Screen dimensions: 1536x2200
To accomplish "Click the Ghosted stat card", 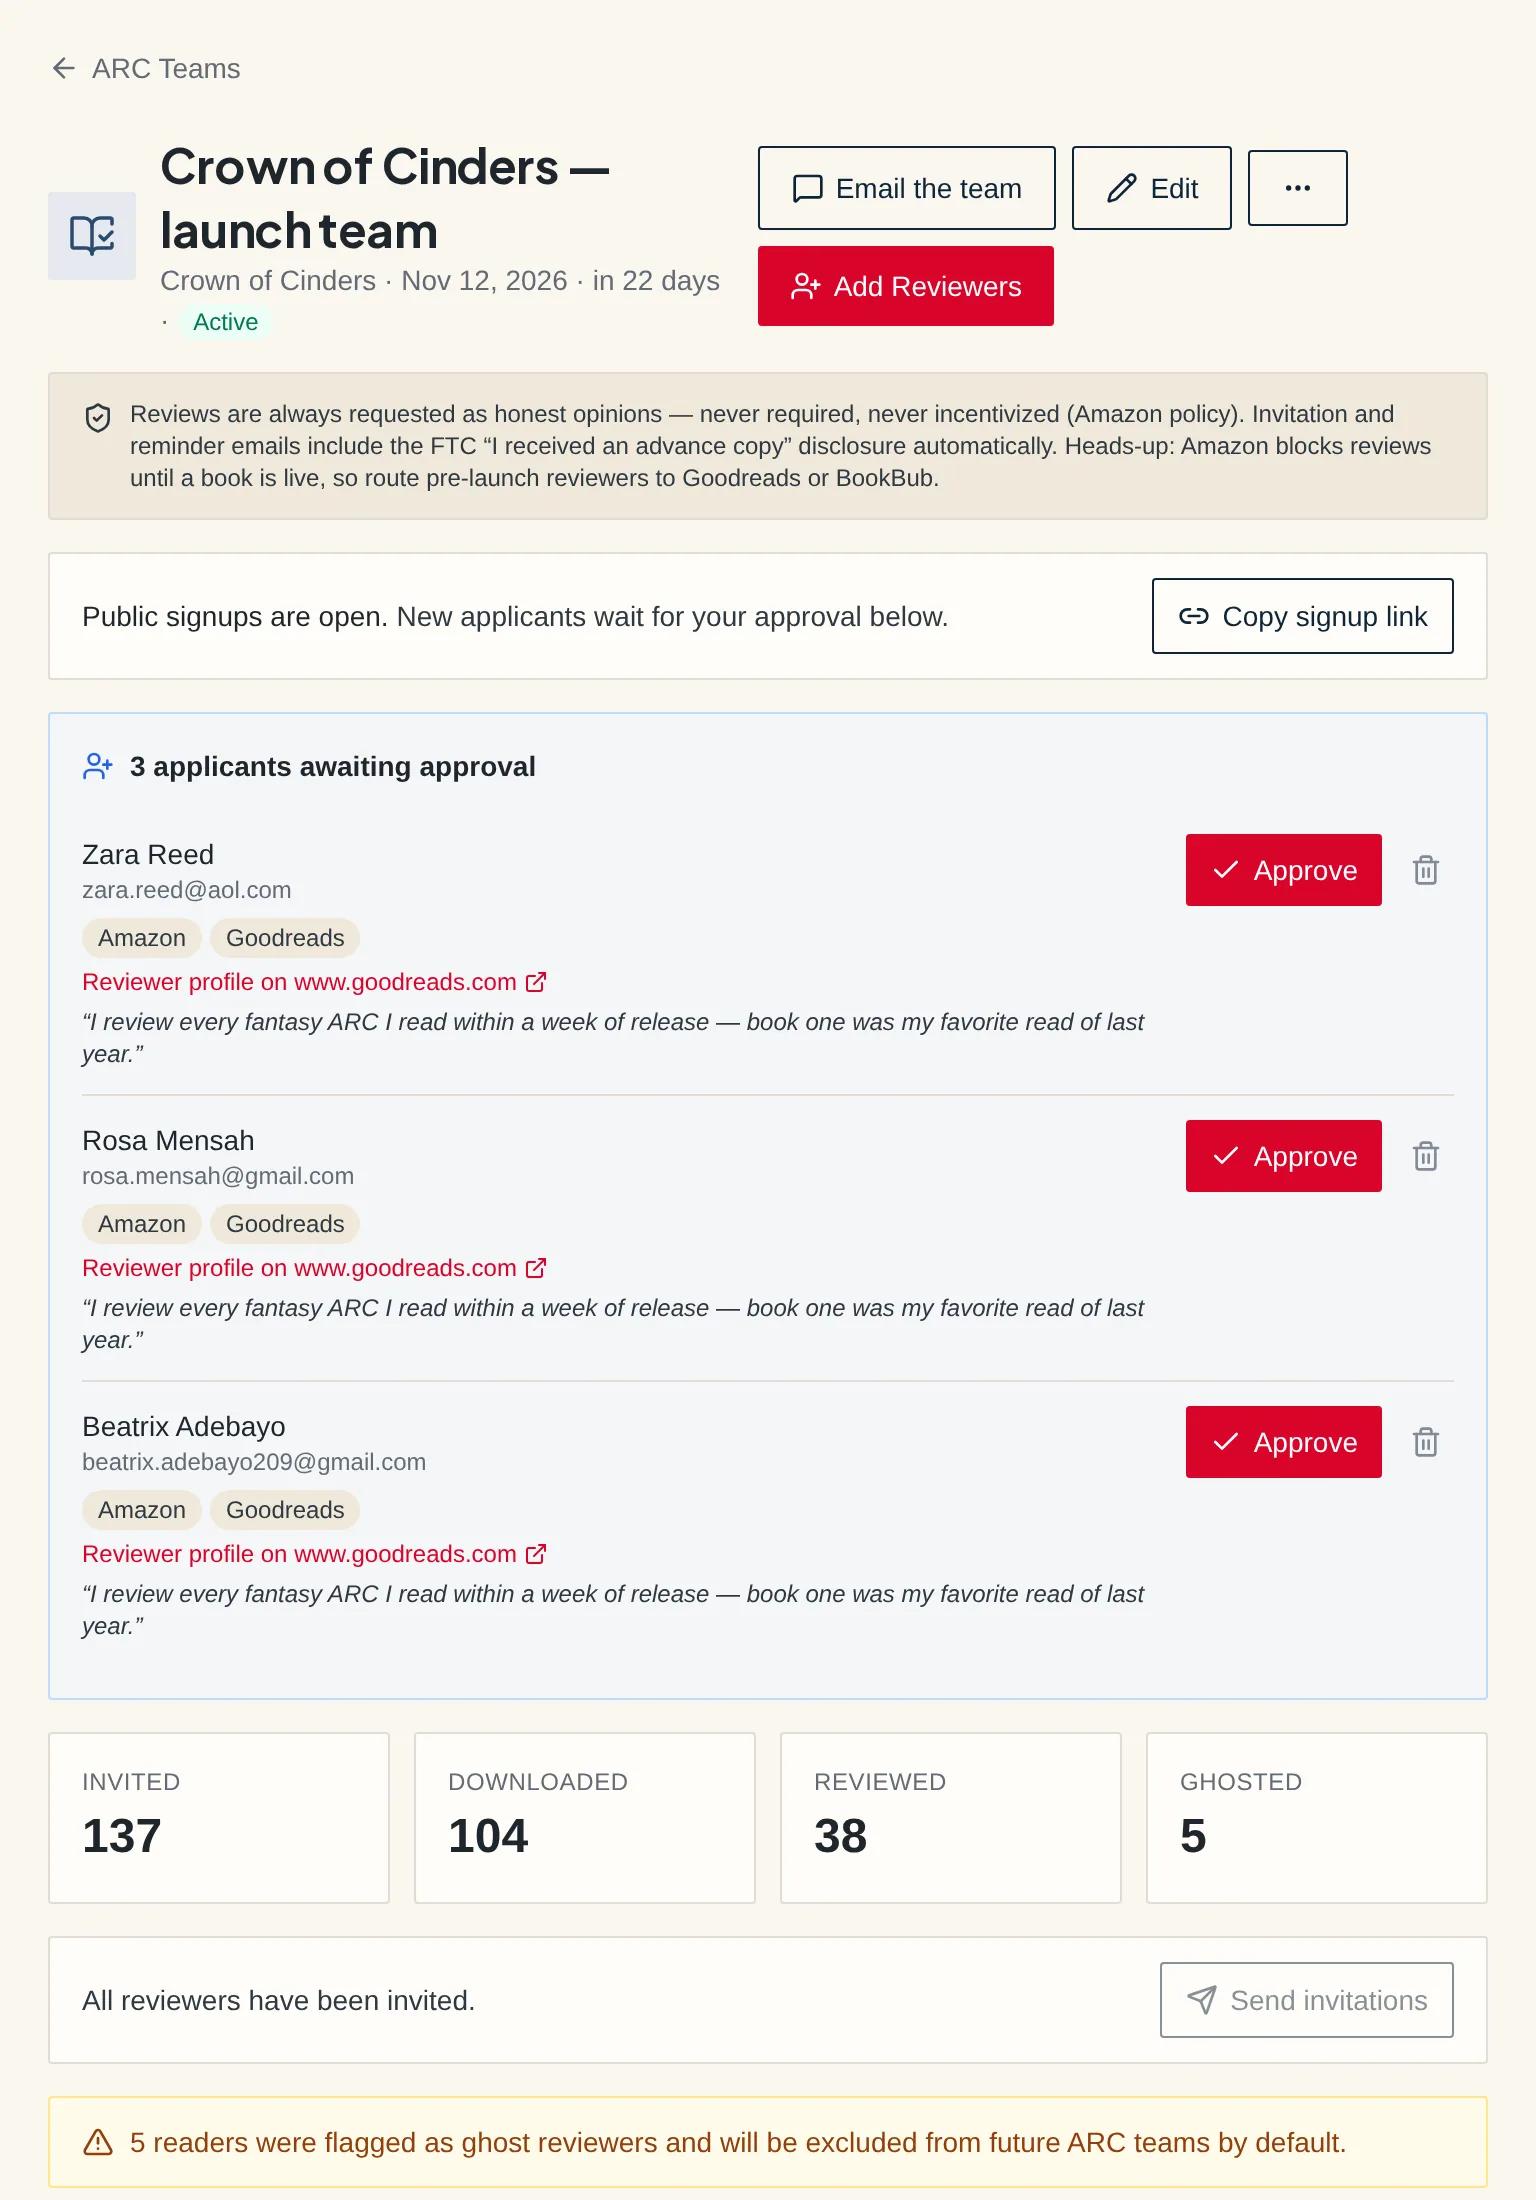I will (x=1316, y=1818).
